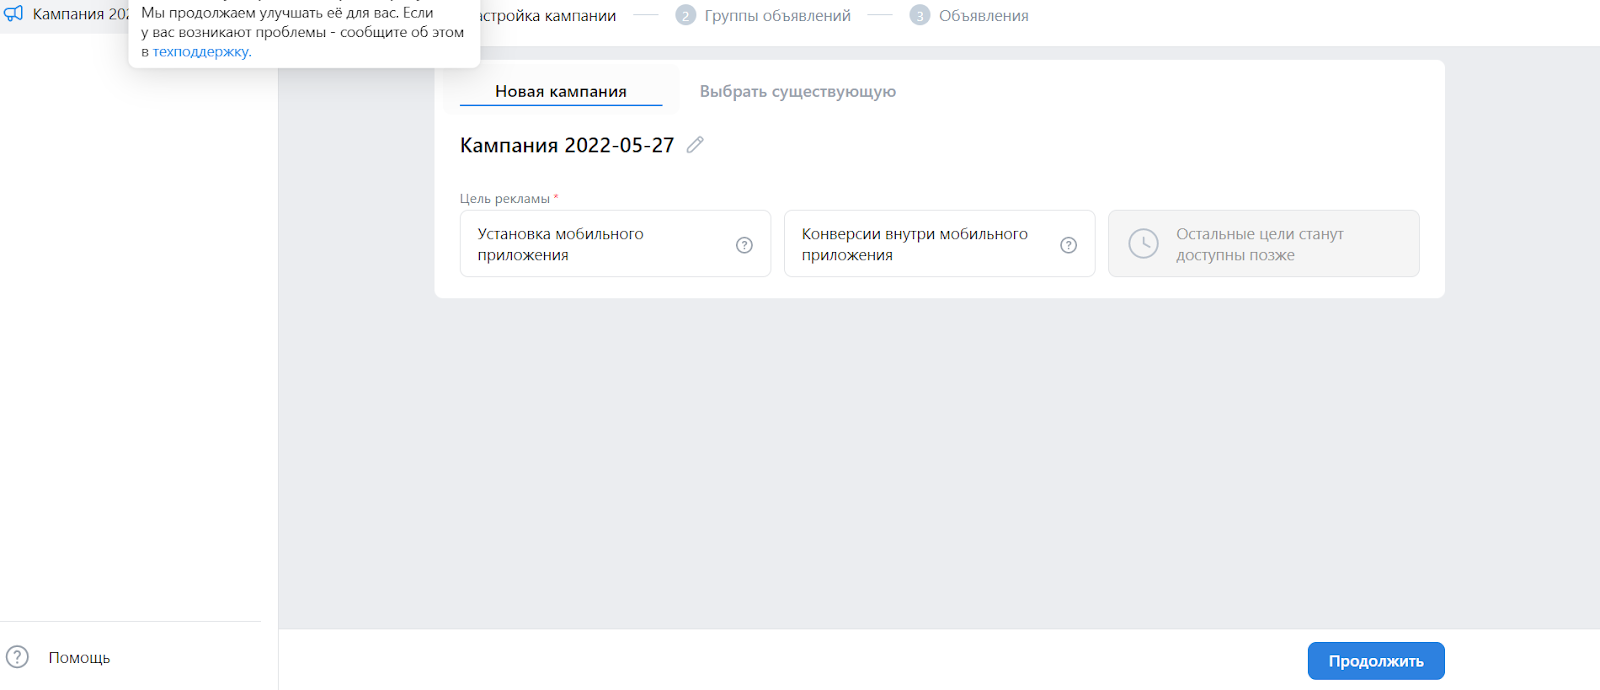Click the question mark Помощь icon

coord(17,657)
